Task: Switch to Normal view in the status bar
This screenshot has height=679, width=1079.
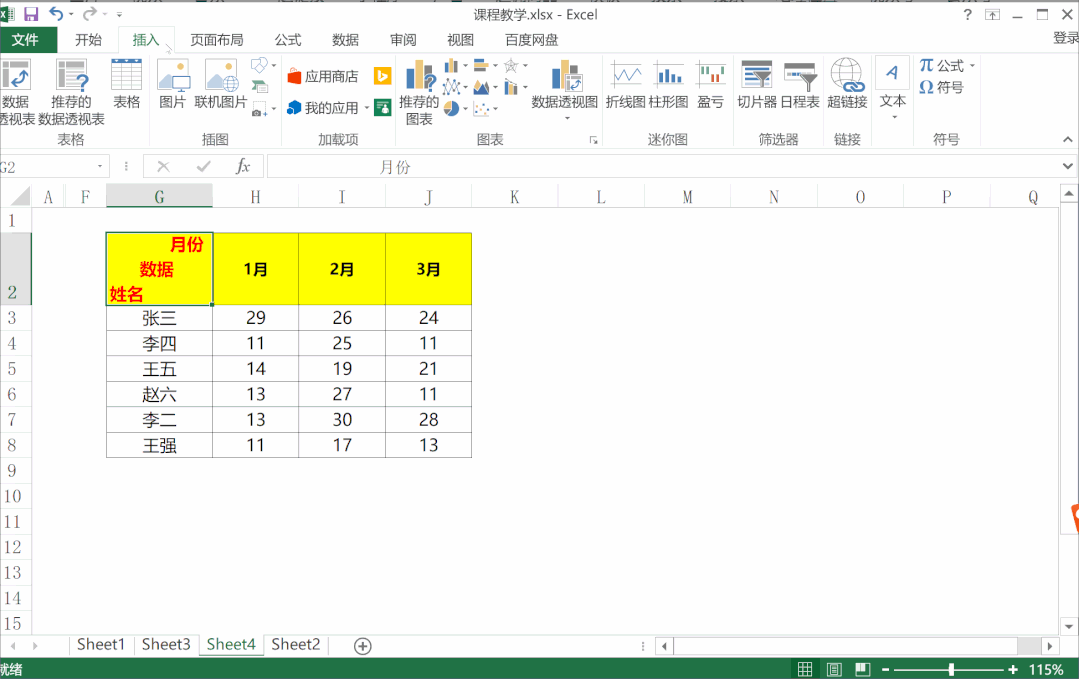Action: 805,669
